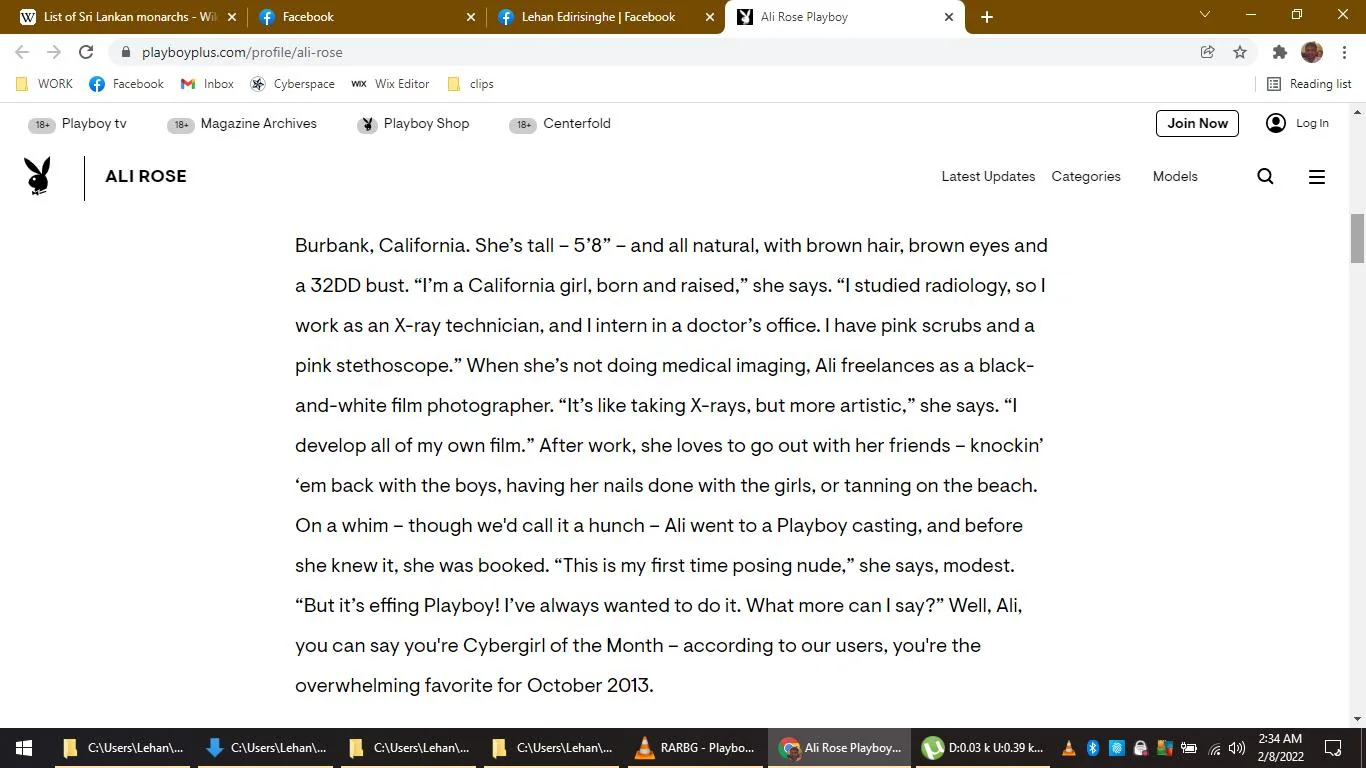1366x768 pixels.
Task: Open the Categories menu item
Action: (1086, 176)
